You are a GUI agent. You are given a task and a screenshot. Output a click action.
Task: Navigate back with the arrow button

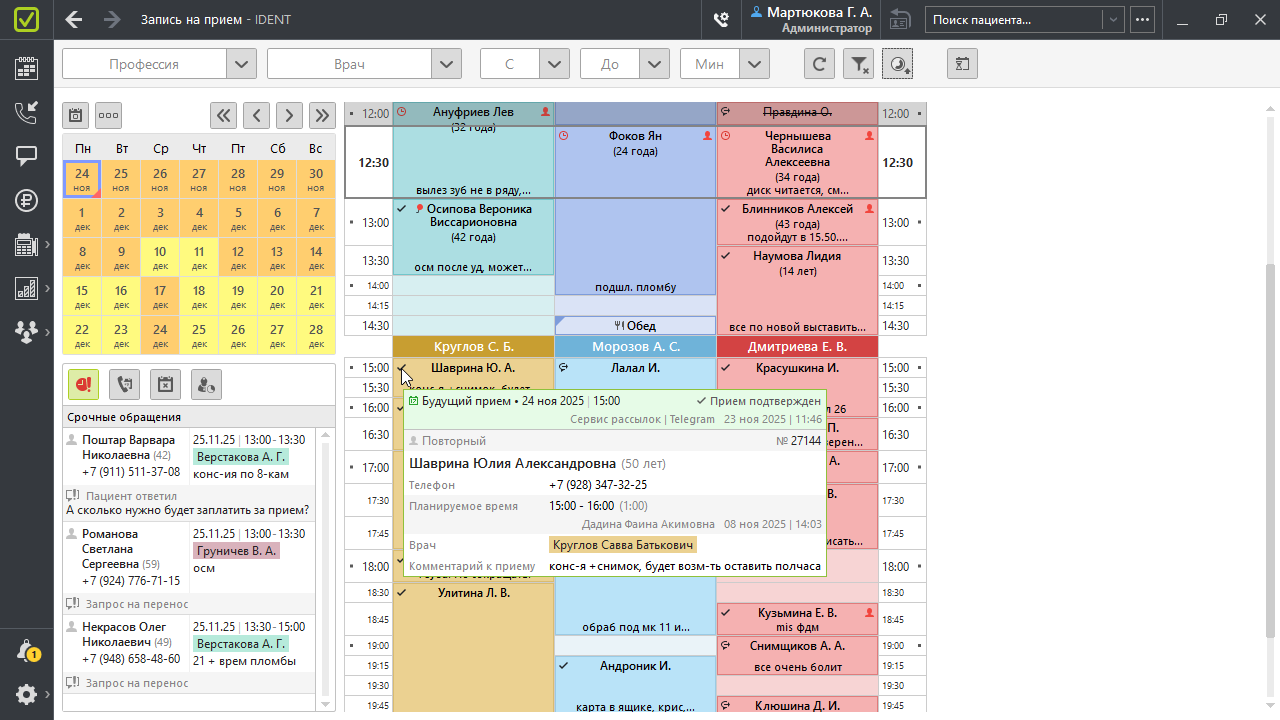click(73, 20)
